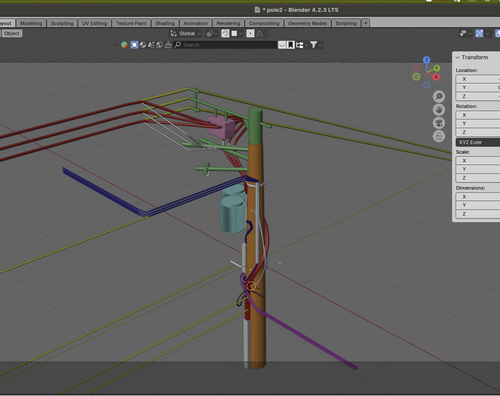Switch to the Sculpting workspace tab
500x396 pixels.
(x=62, y=23)
